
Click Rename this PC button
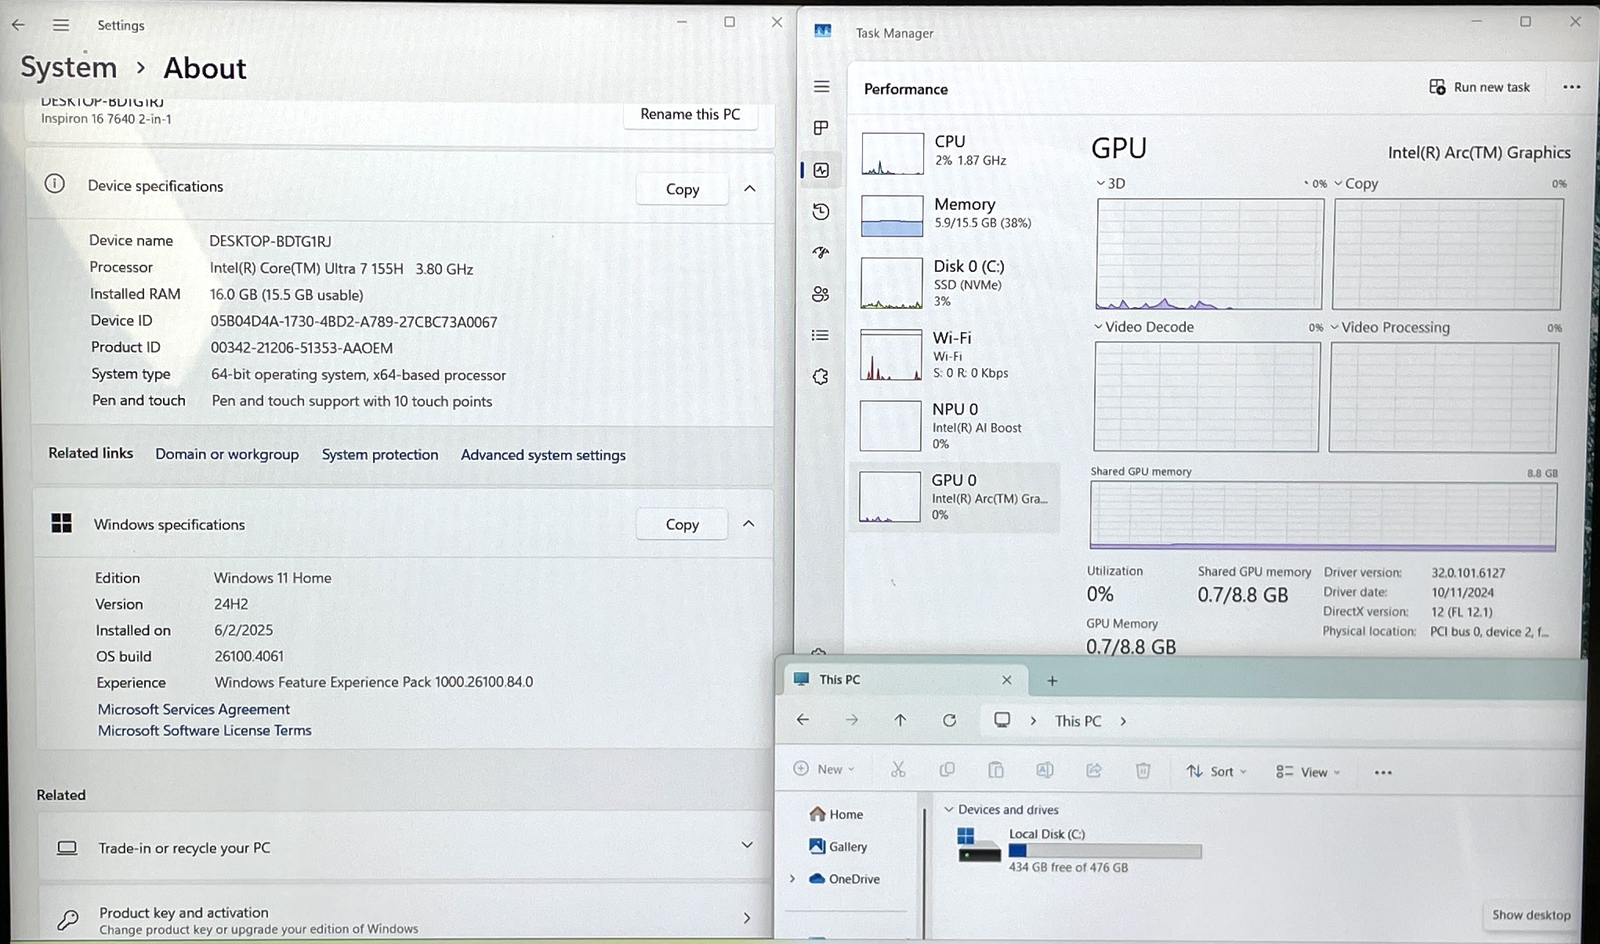point(690,114)
